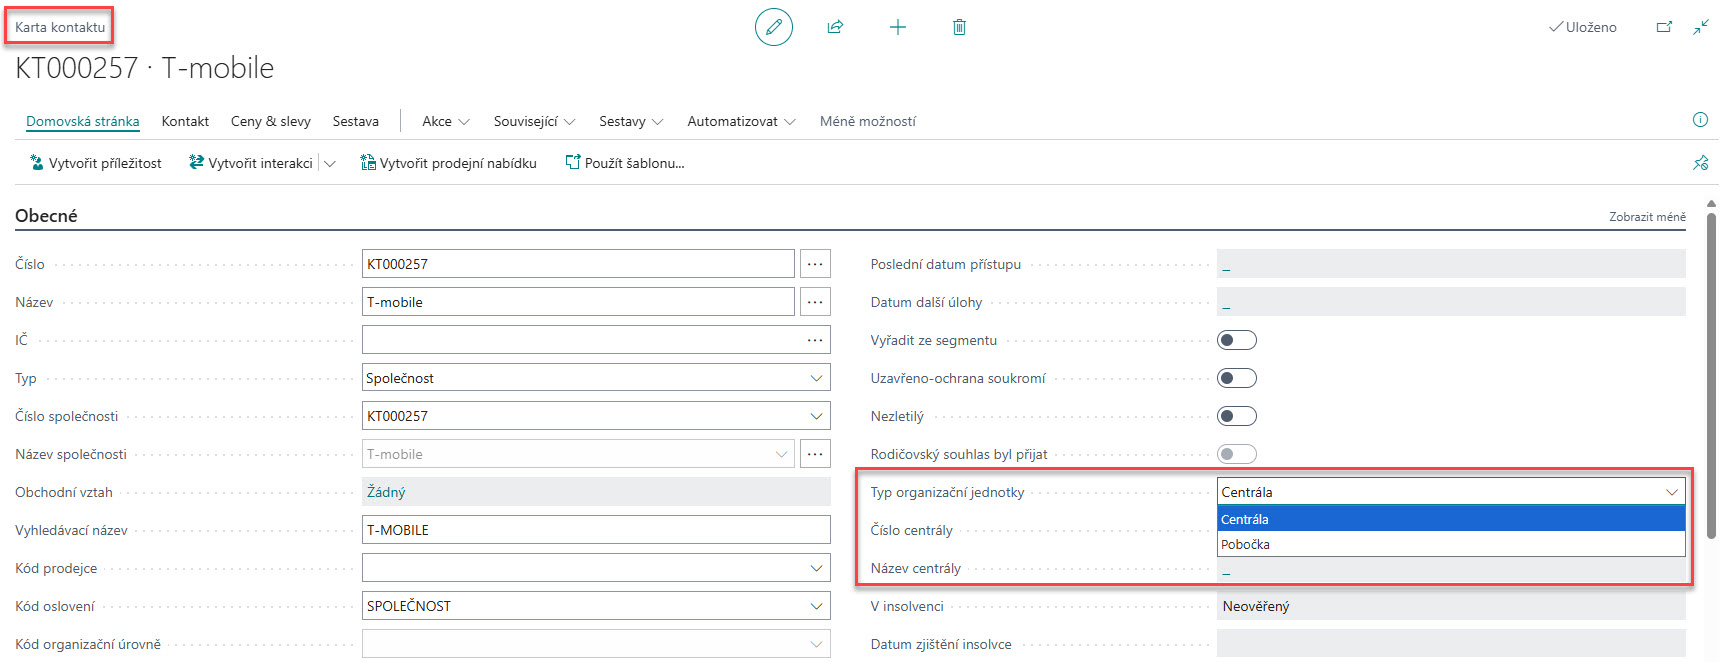Screen dimensions: 1722x662
Task: Click in the Vyhledávací název field
Action: (x=596, y=530)
